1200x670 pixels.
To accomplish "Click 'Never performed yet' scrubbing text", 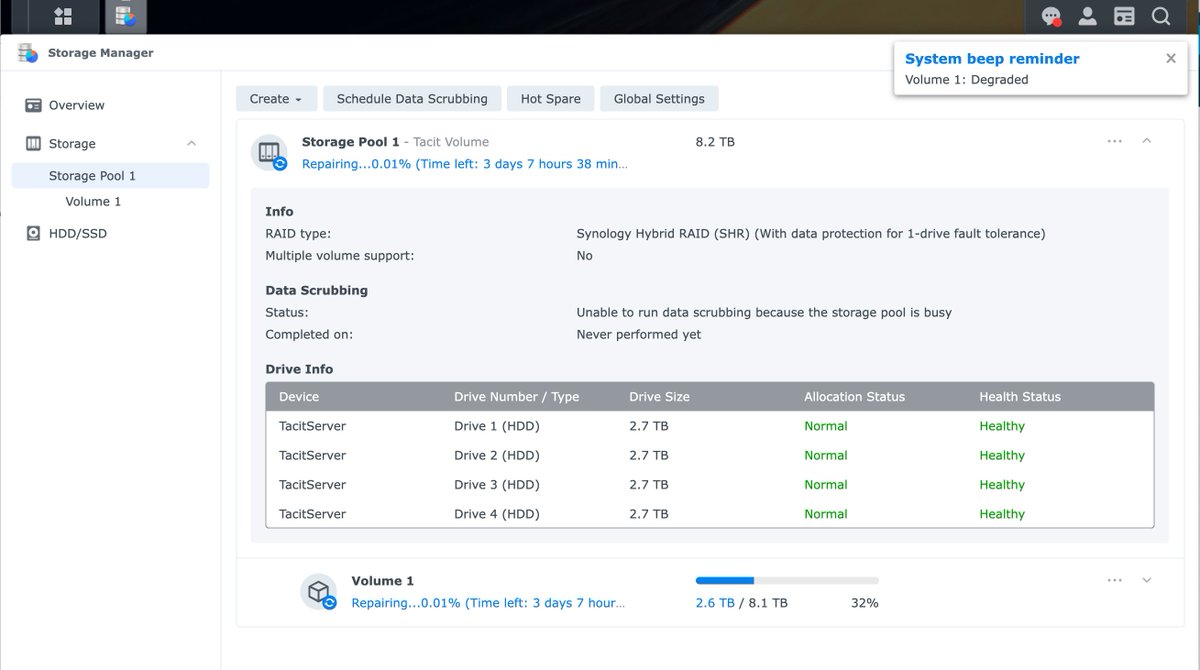I will 639,335.
